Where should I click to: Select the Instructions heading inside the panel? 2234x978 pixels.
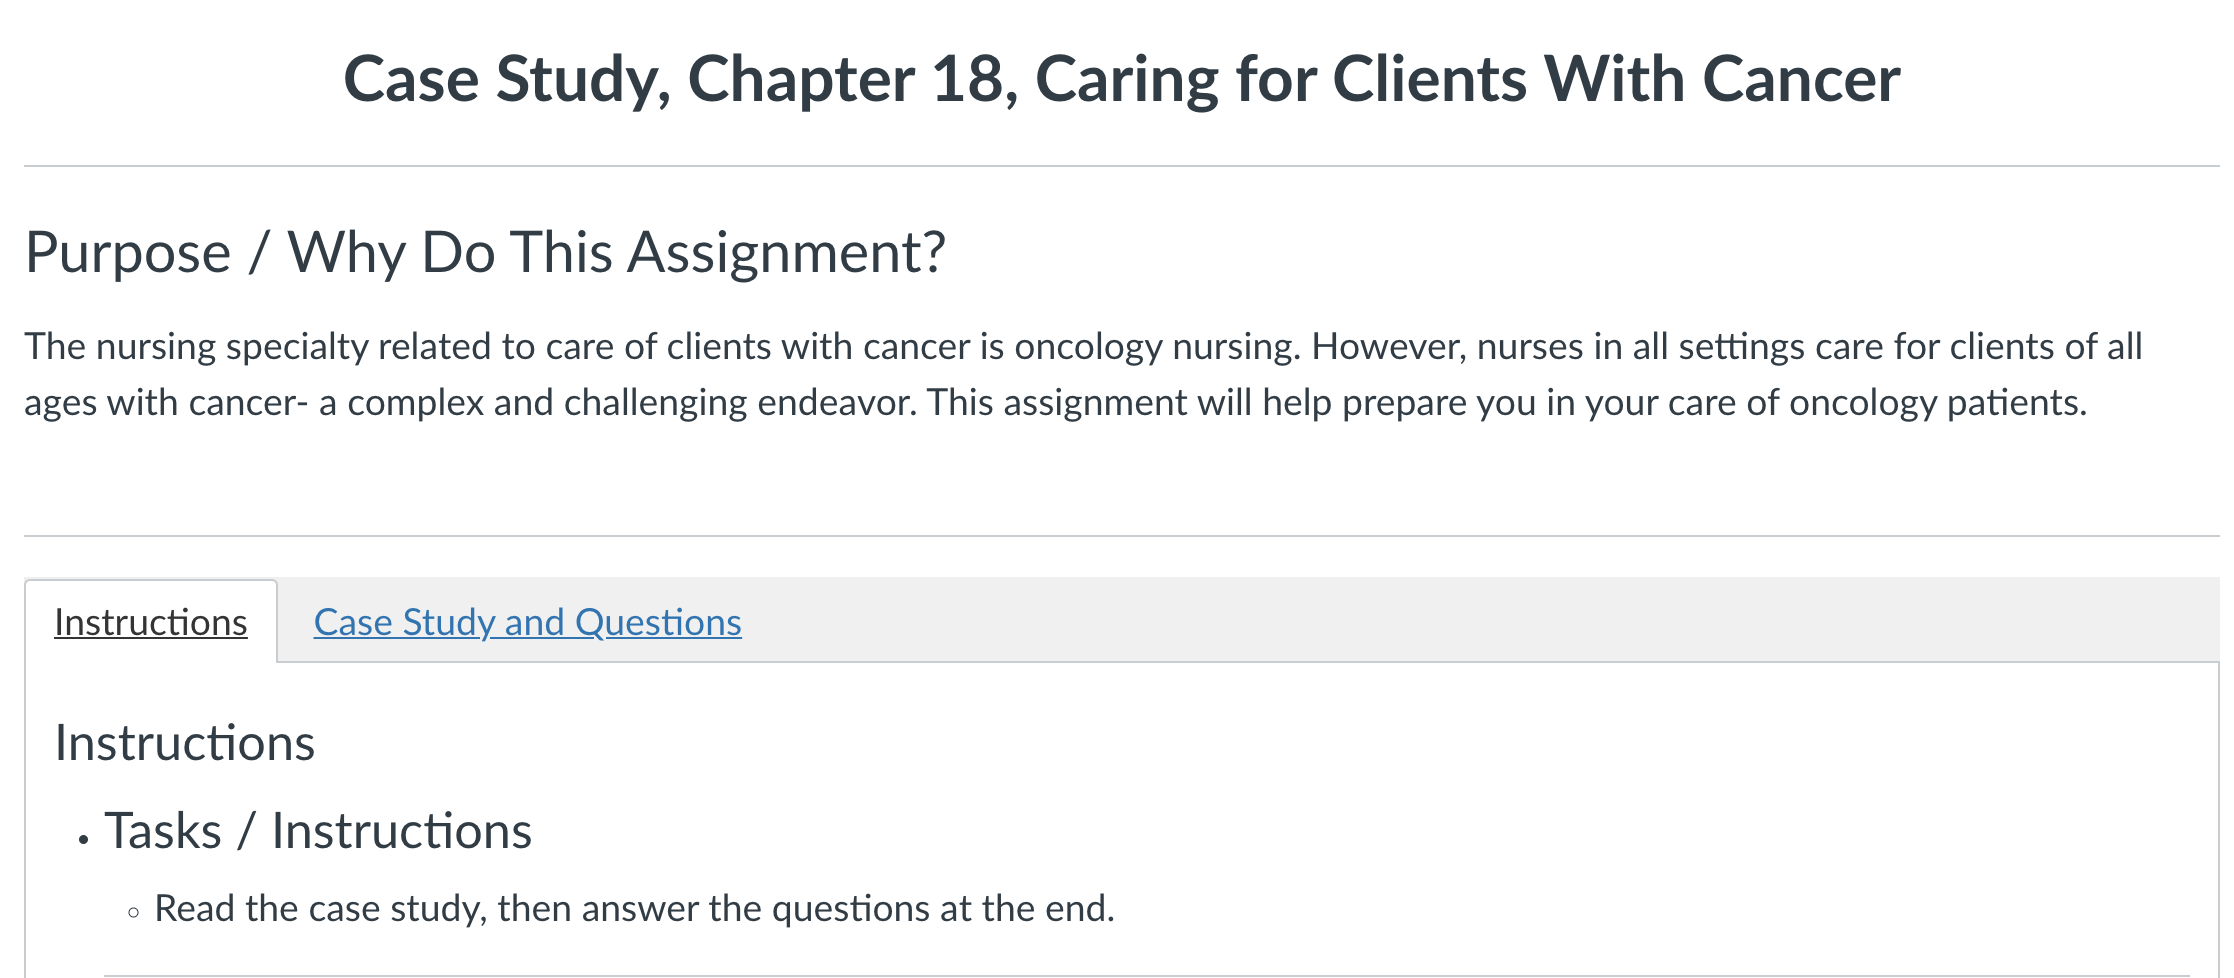click(x=185, y=743)
